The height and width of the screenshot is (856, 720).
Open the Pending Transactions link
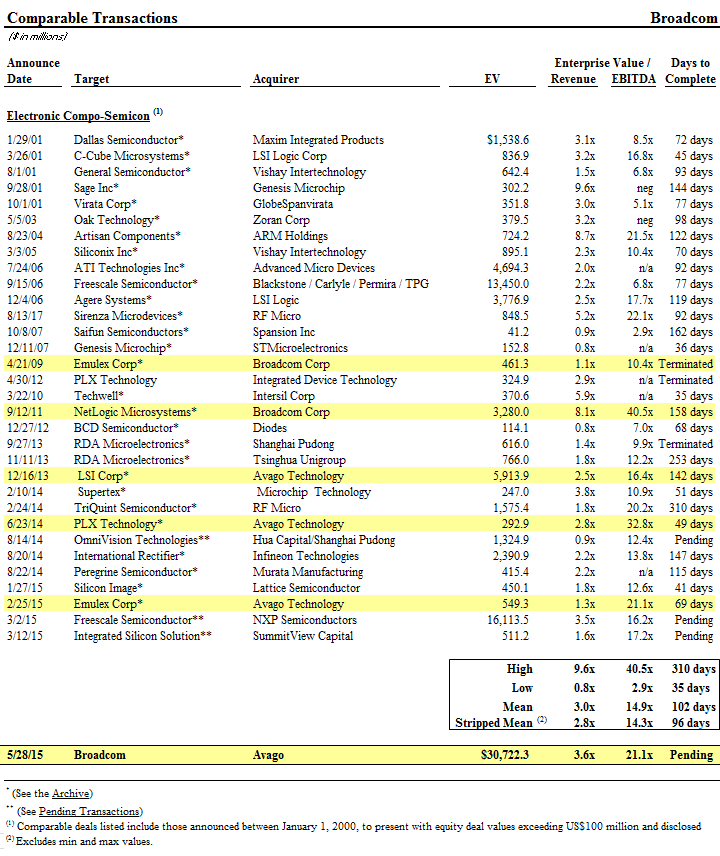(x=90, y=811)
